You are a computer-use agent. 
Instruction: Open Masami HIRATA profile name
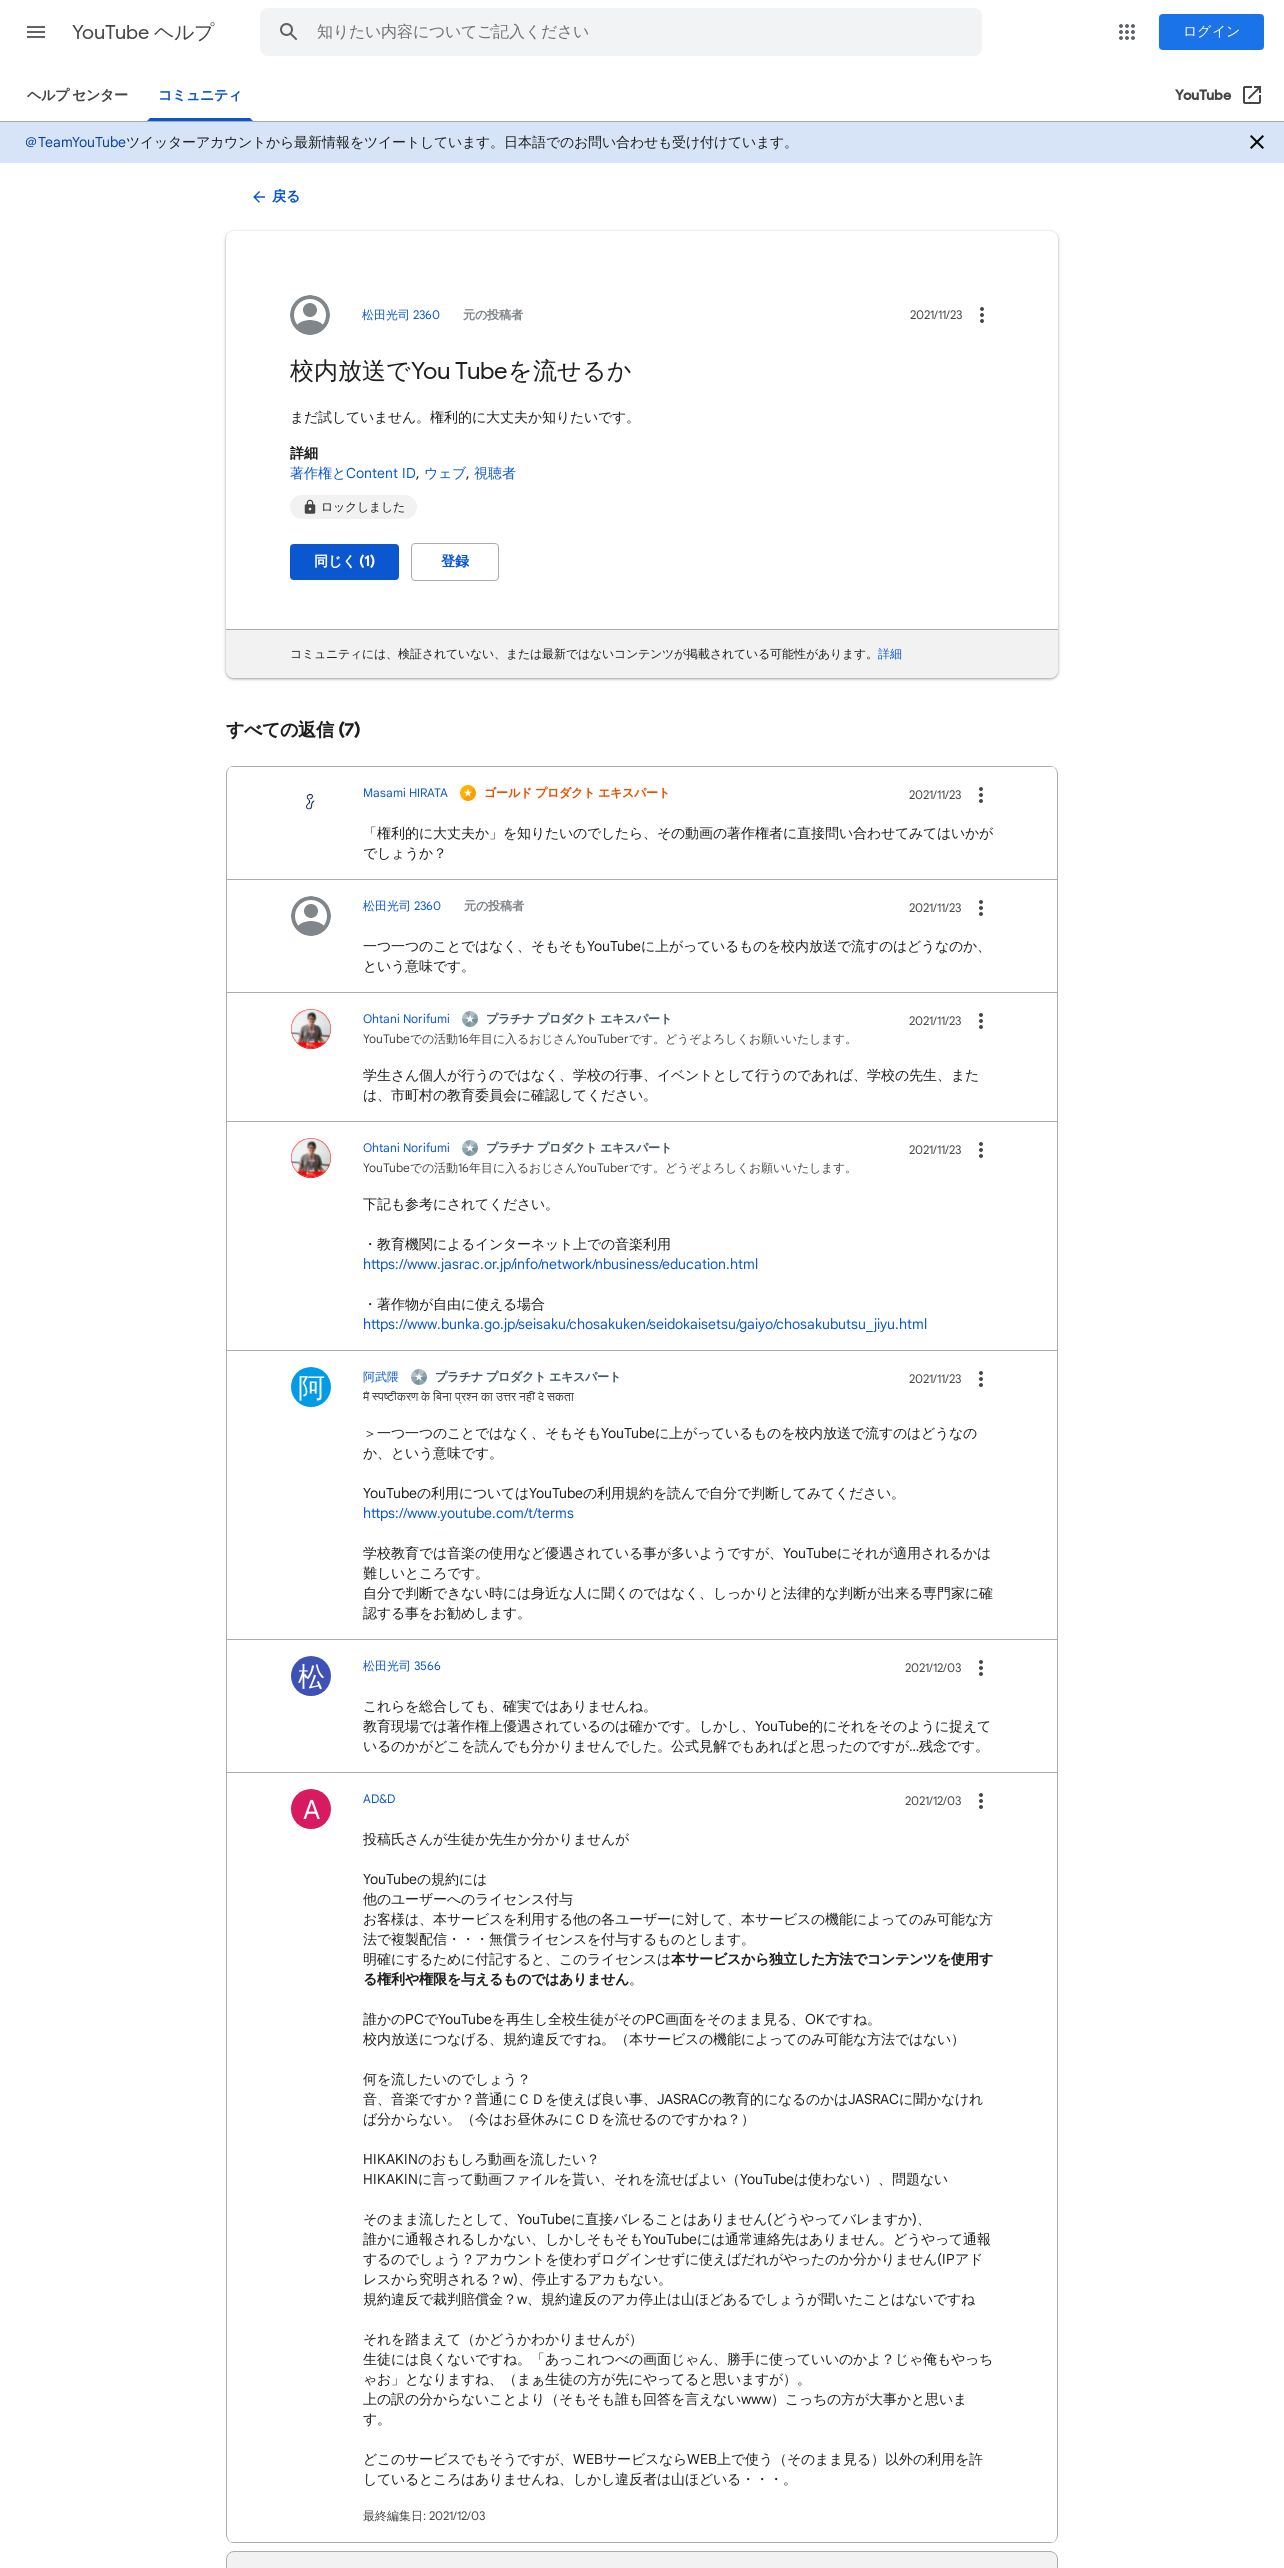405,793
